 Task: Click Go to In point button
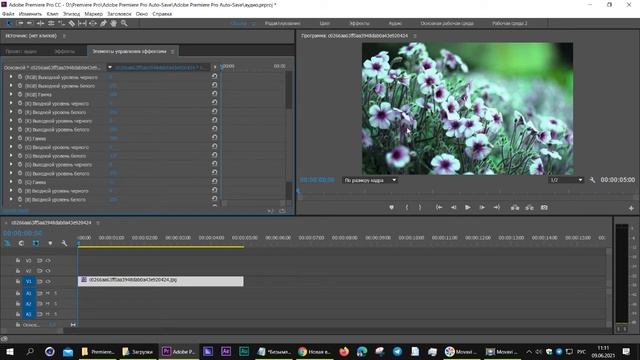(x=439, y=207)
